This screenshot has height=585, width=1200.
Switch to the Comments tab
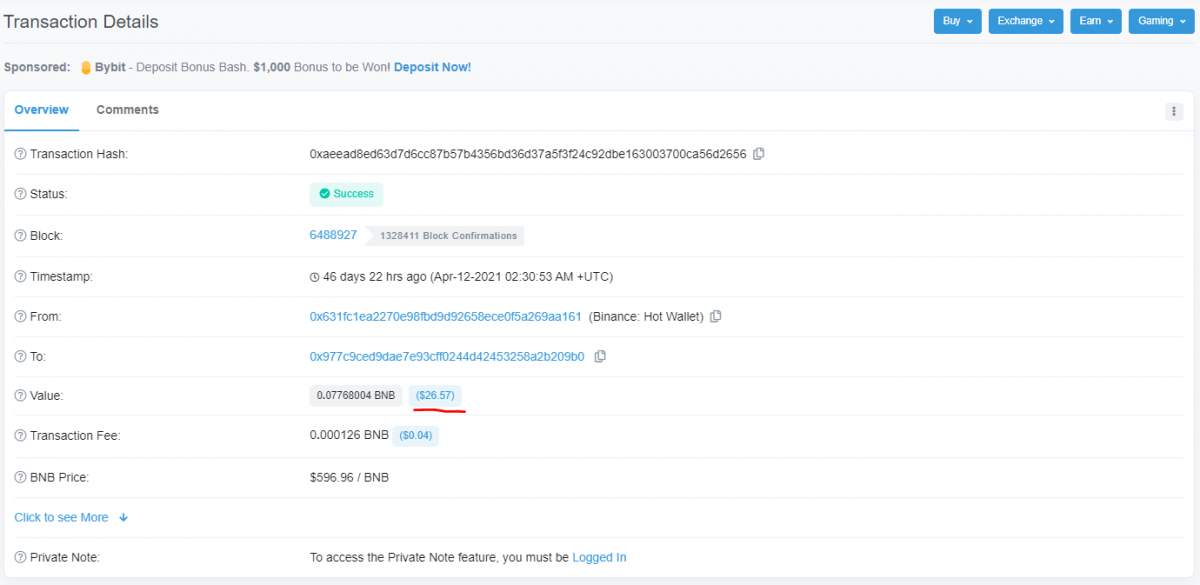coord(127,110)
